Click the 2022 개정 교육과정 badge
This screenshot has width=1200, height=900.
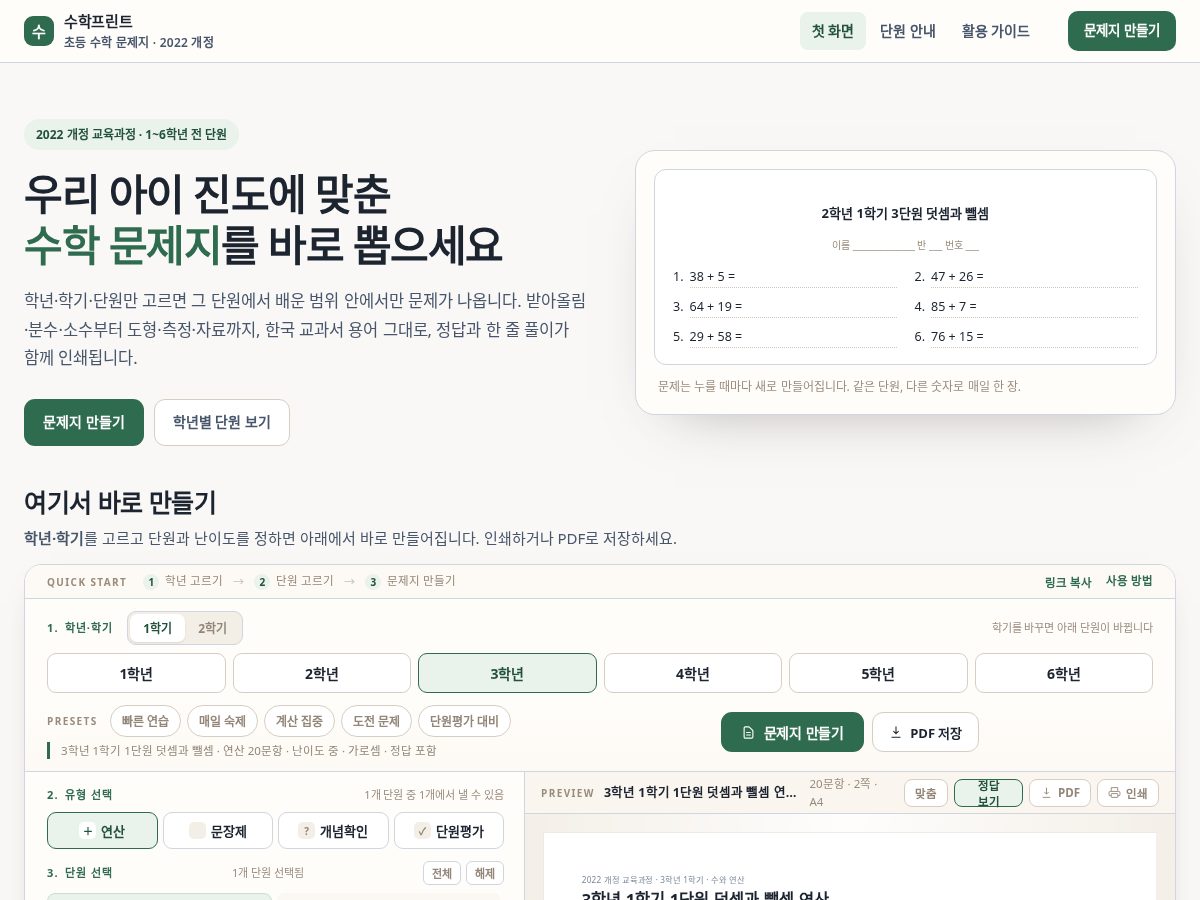point(131,134)
